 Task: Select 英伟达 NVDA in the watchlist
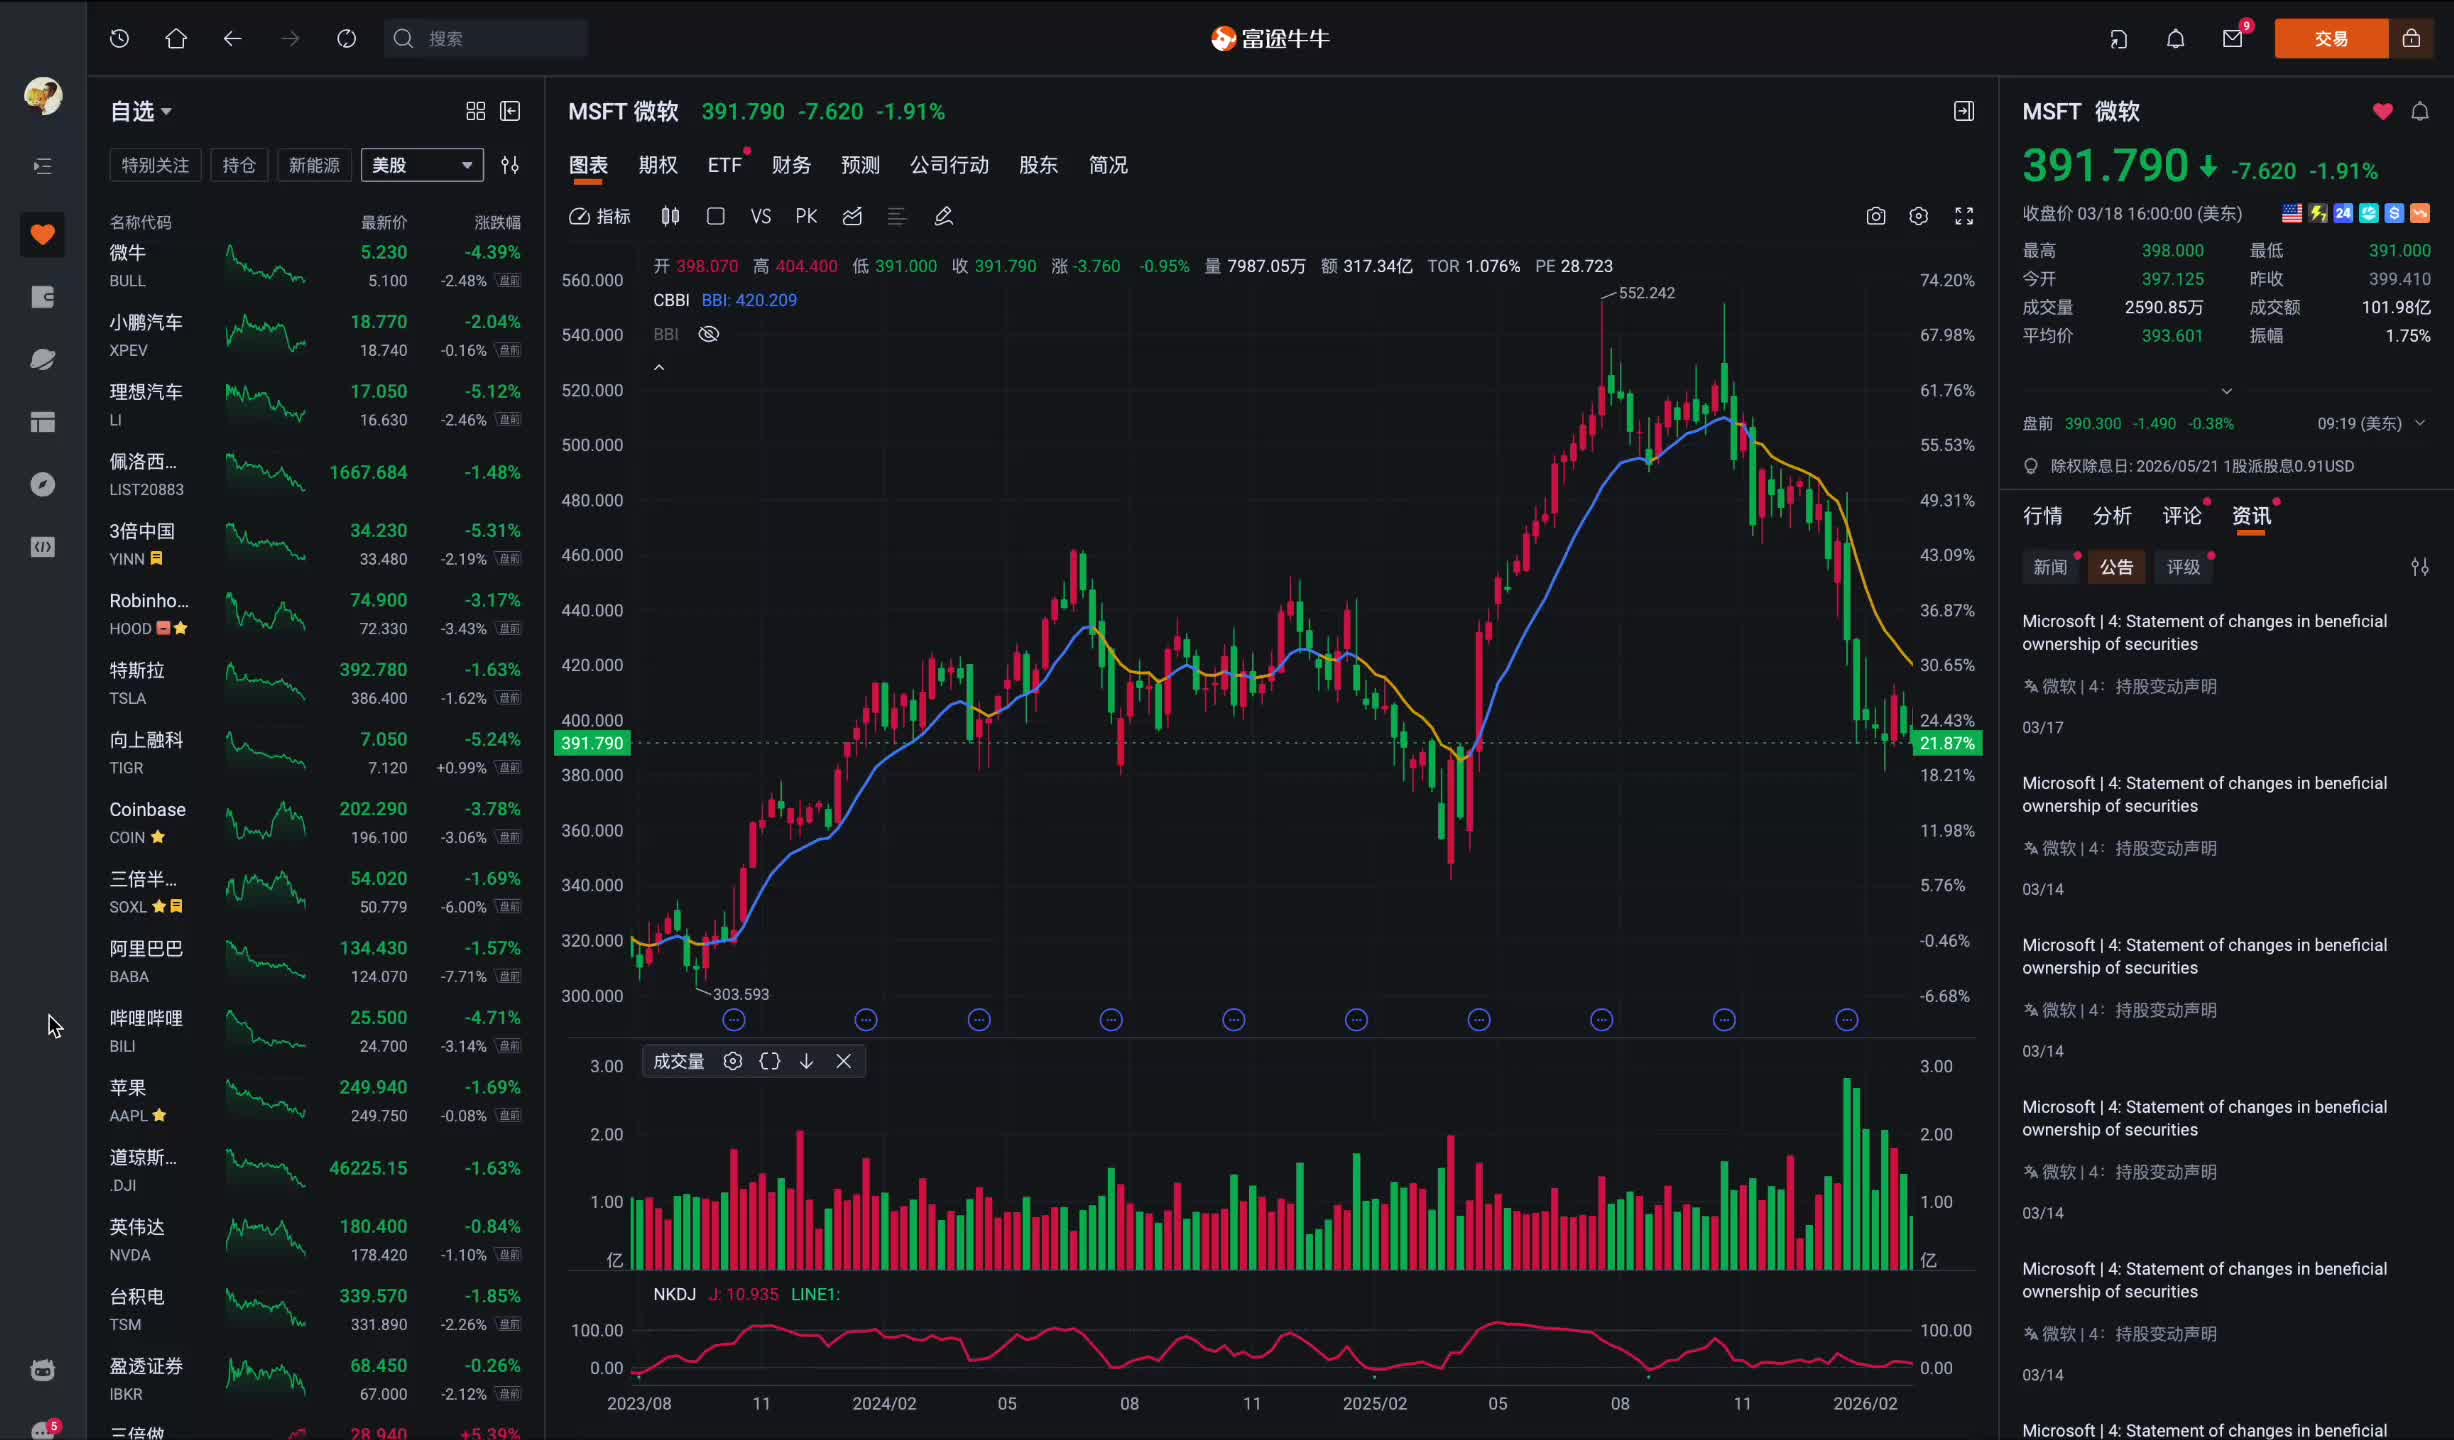315,1240
